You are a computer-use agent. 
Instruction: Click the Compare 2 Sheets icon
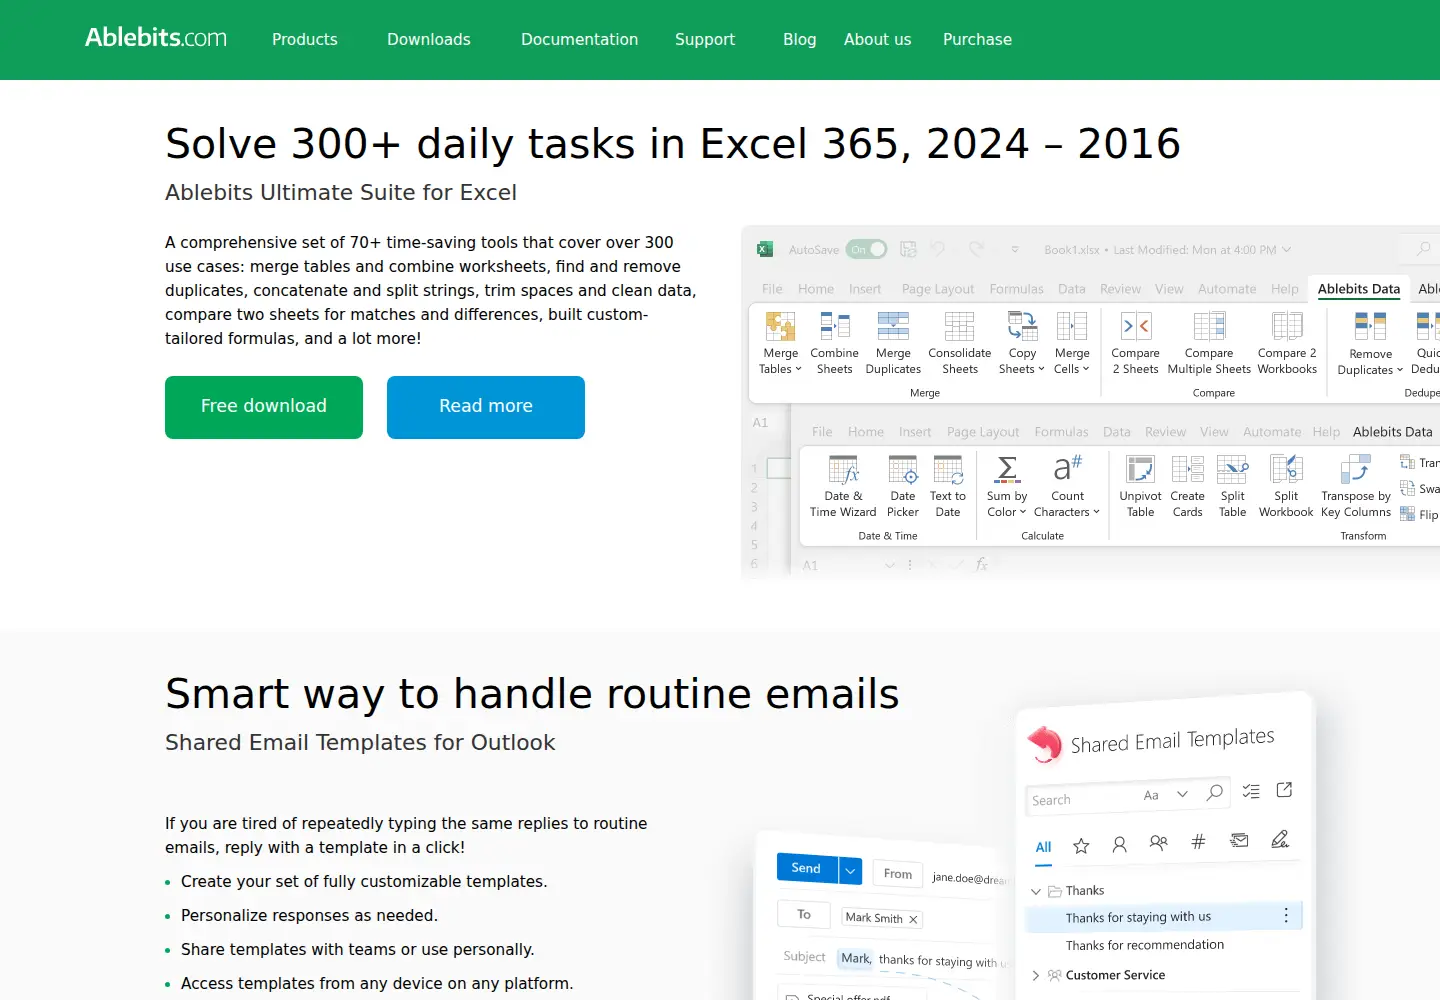click(1135, 343)
